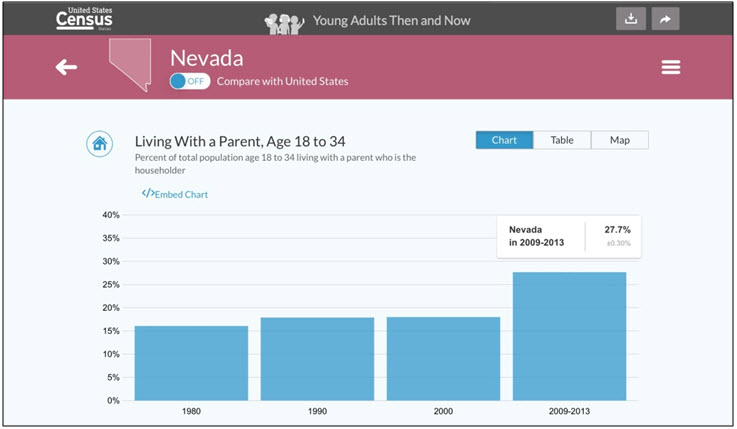Select the Chart view tab
Image resolution: width=737 pixels, height=429 pixels.
pyautogui.click(x=504, y=140)
